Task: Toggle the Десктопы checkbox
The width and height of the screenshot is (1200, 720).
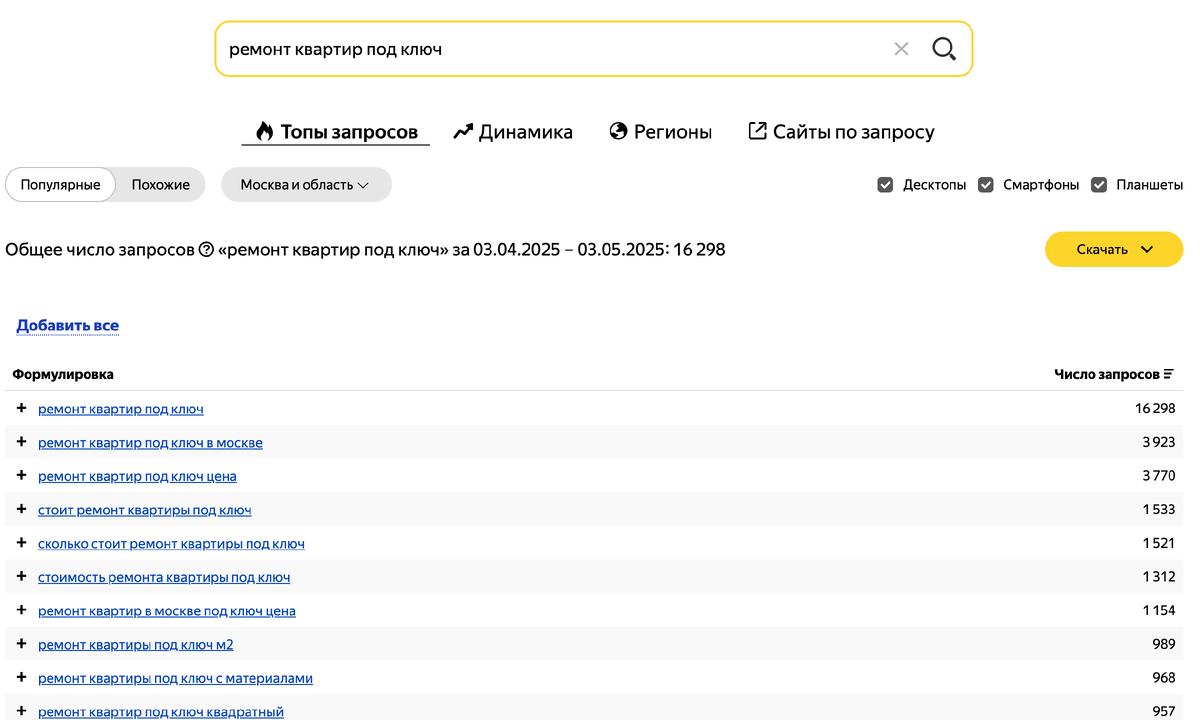Action: pyautogui.click(x=885, y=185)
